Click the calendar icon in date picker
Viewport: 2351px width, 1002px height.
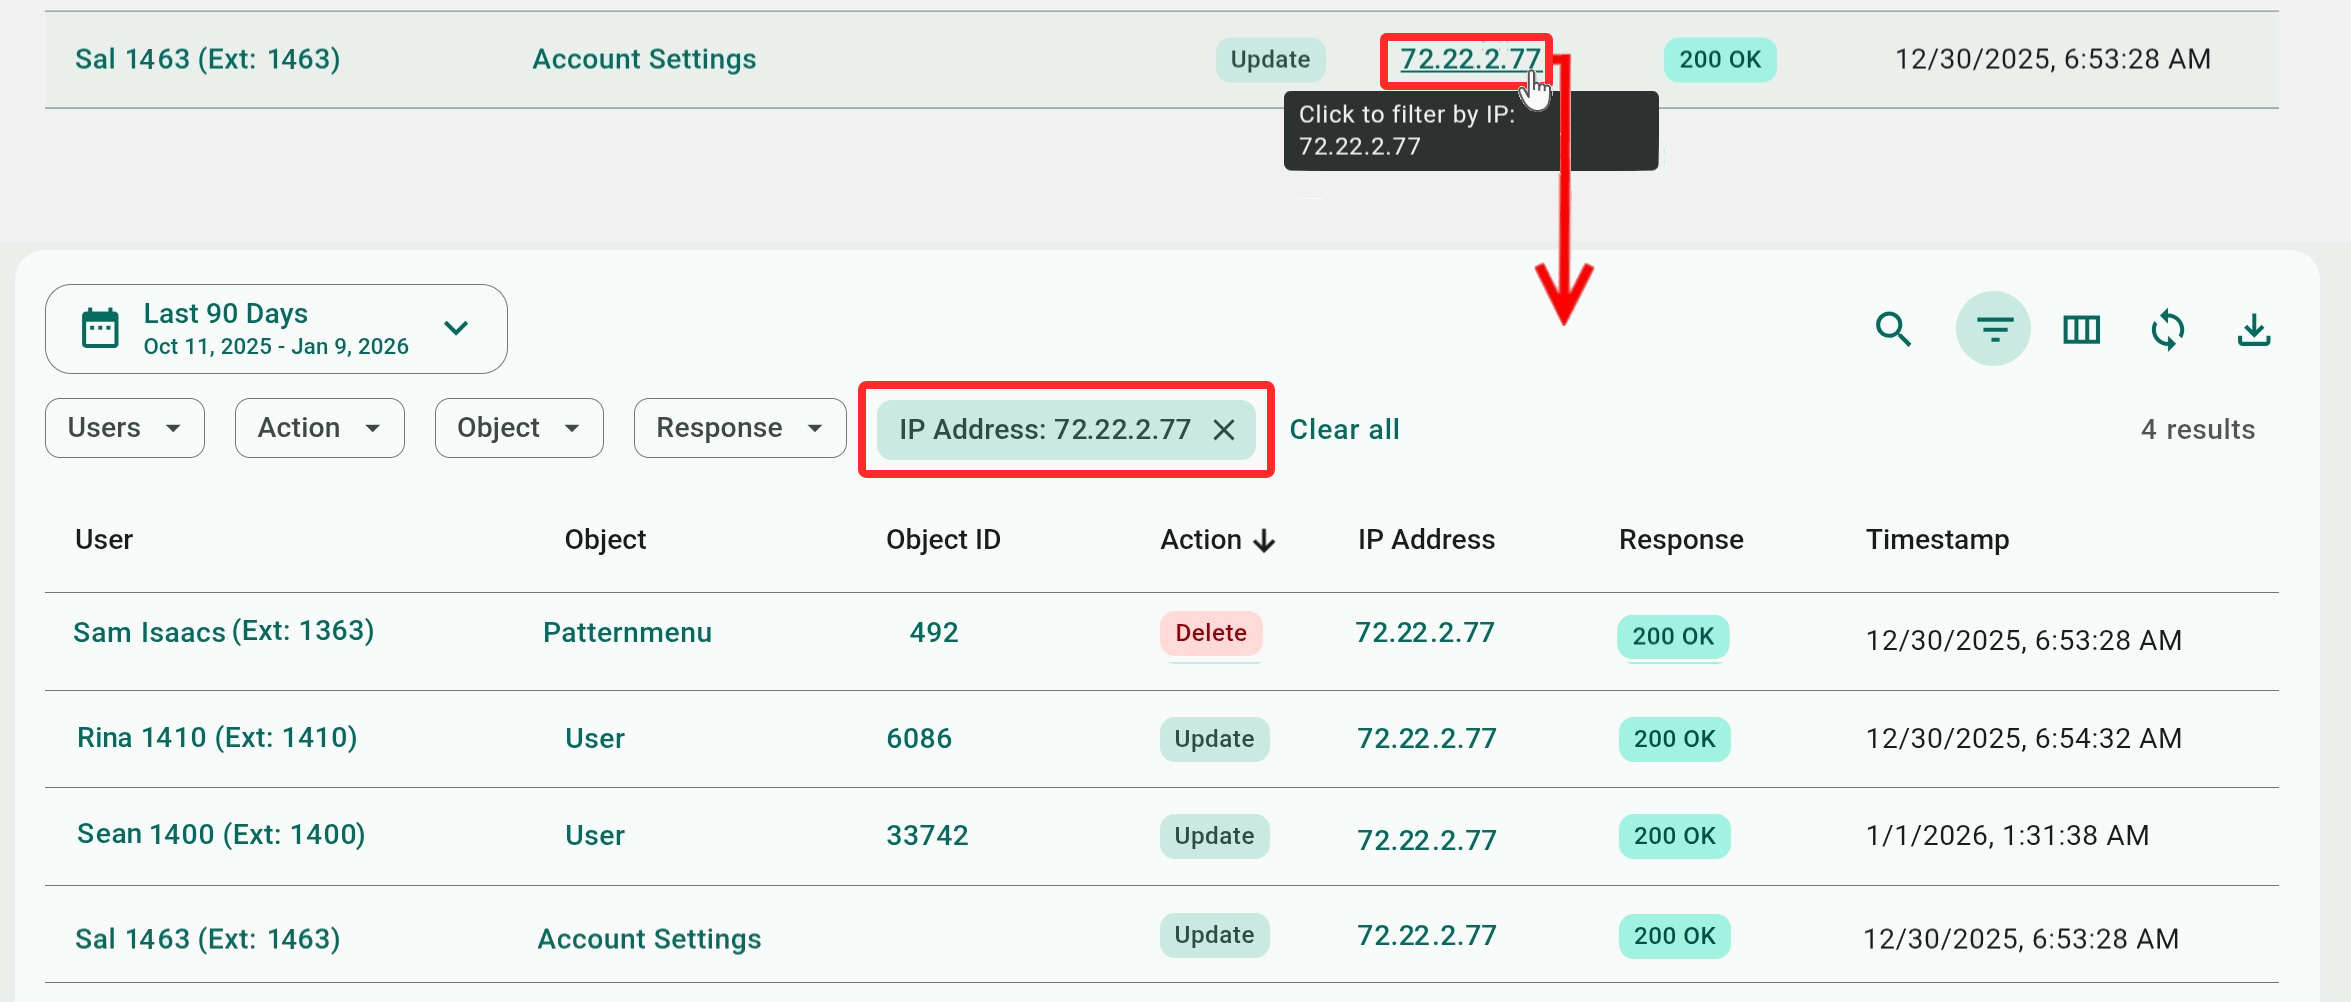pos(100,328)
